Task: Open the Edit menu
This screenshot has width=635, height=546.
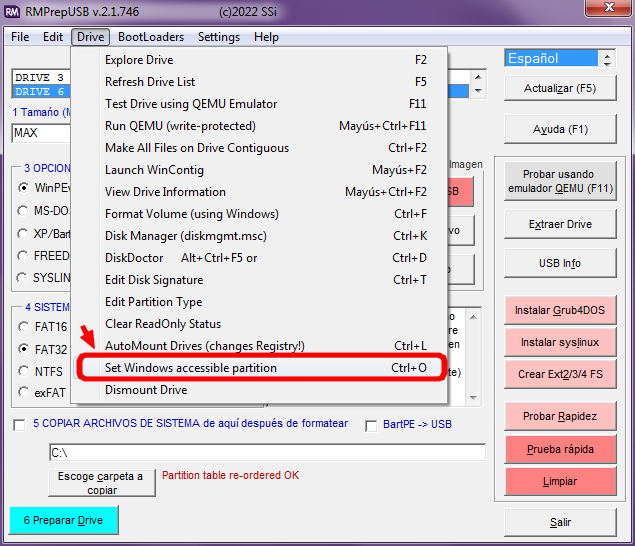Action: click(53, 37)
